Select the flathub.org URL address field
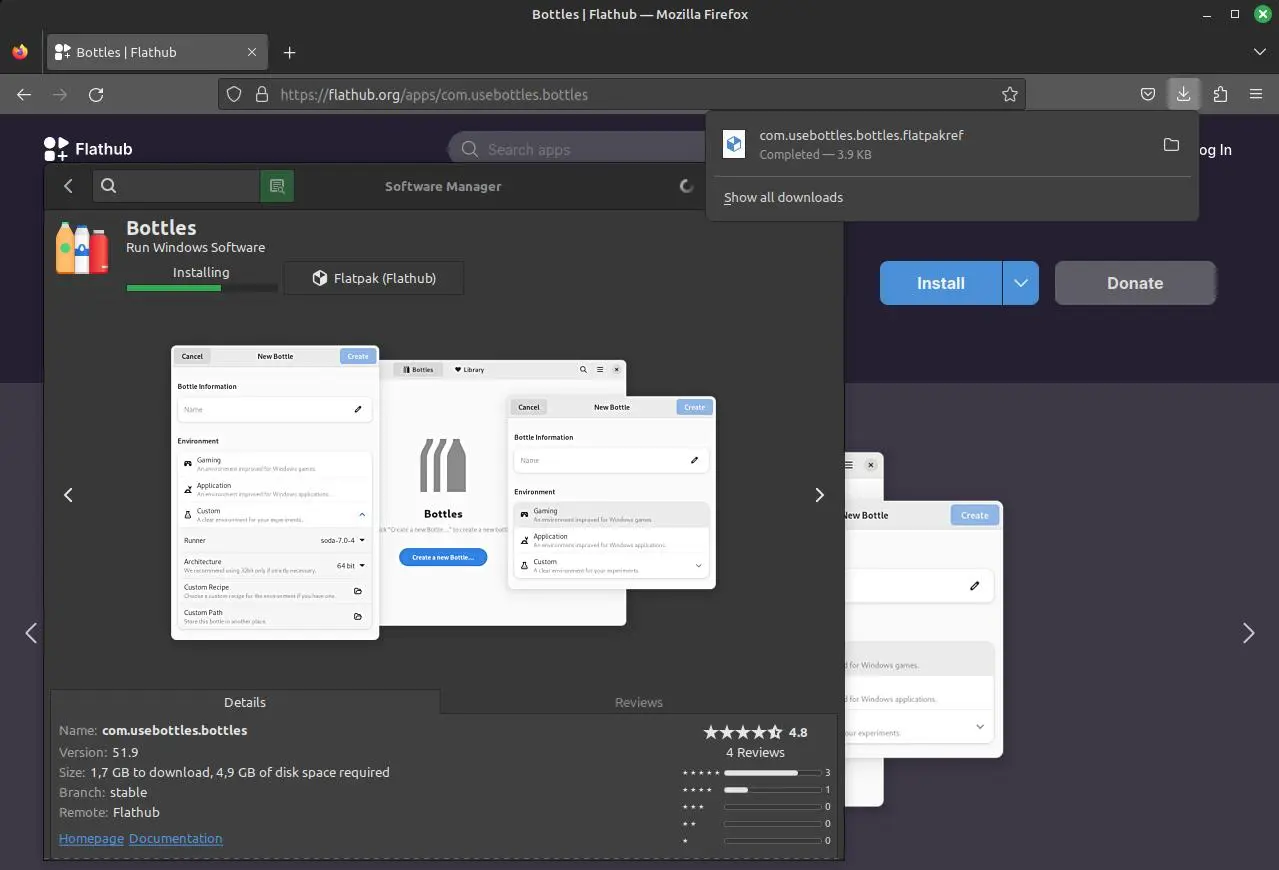The height and width of the screenshot is (870, 1279). tap(620, 94)
